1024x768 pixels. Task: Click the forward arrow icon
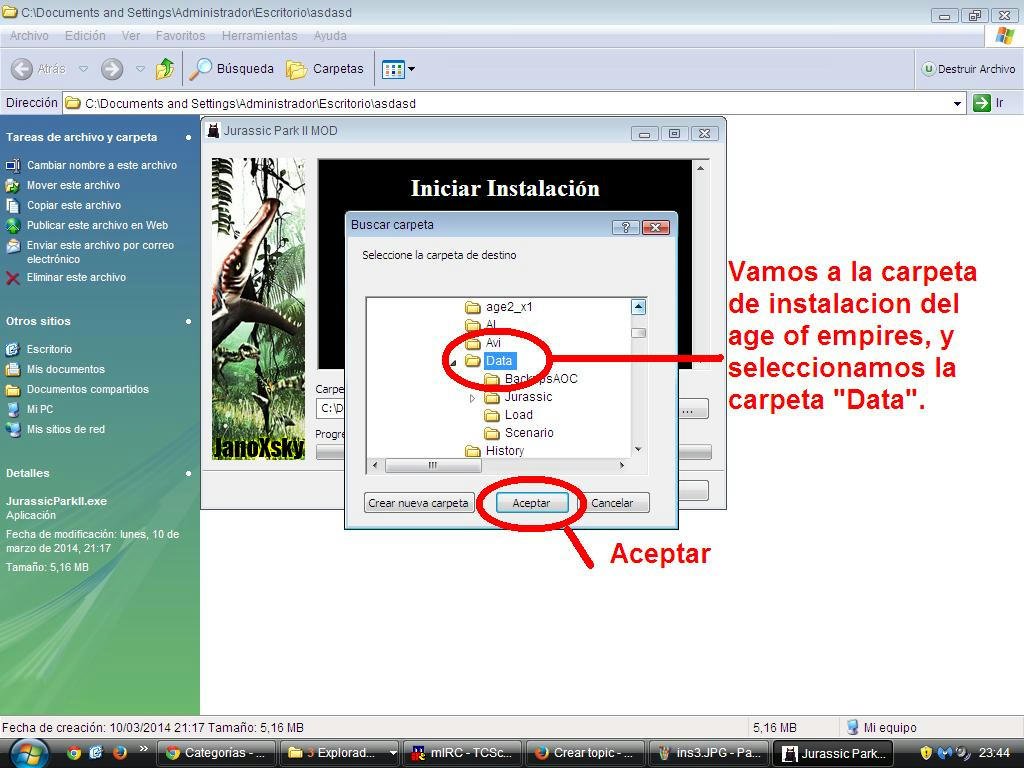(x=112, y=69)
